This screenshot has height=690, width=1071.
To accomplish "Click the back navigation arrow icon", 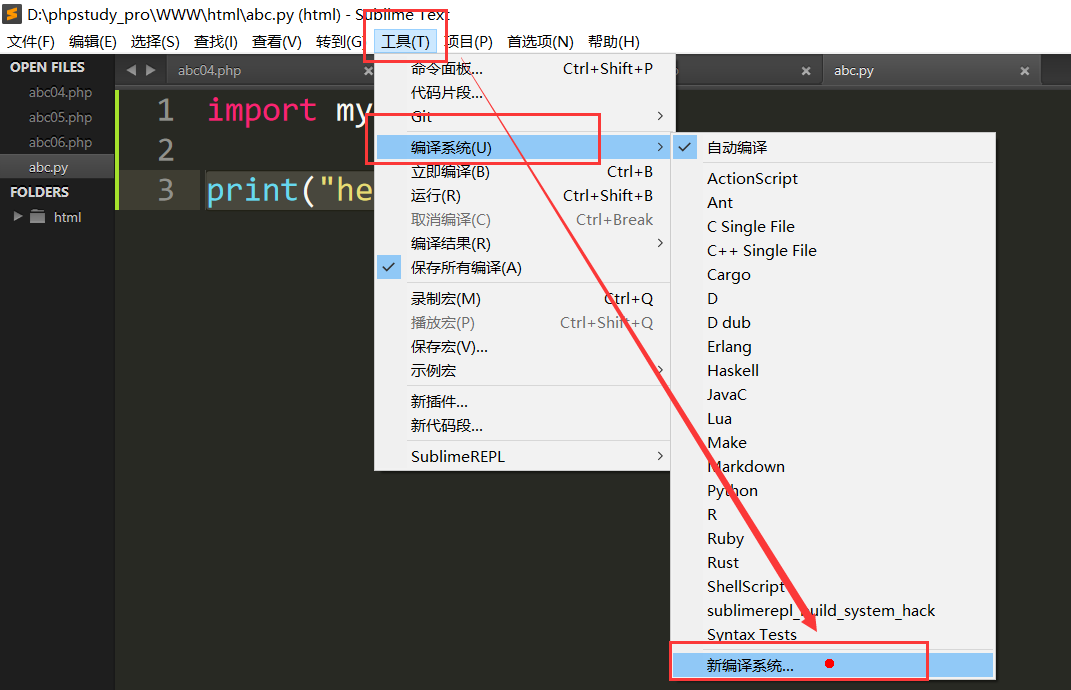I will pyautogui.click(x=131, y=69).
